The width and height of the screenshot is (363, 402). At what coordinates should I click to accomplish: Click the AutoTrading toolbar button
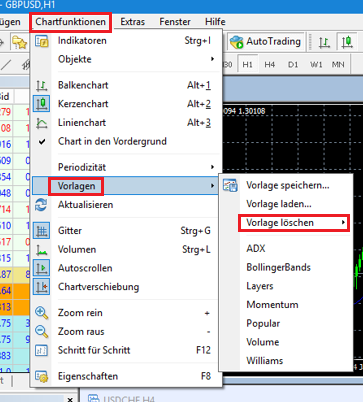[x=266, y=42]
